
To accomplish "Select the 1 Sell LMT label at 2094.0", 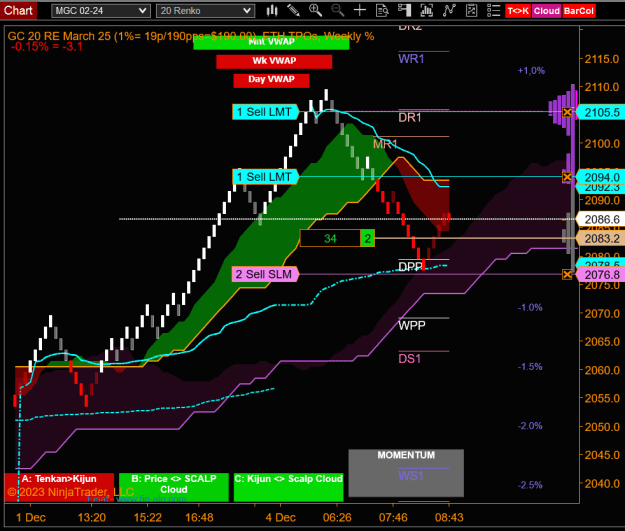I will [265, 177].
